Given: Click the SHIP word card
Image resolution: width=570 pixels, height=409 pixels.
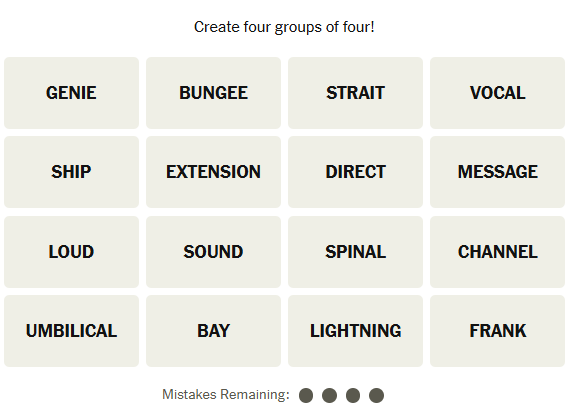Looking at the screenshot, I should (71, 172).
